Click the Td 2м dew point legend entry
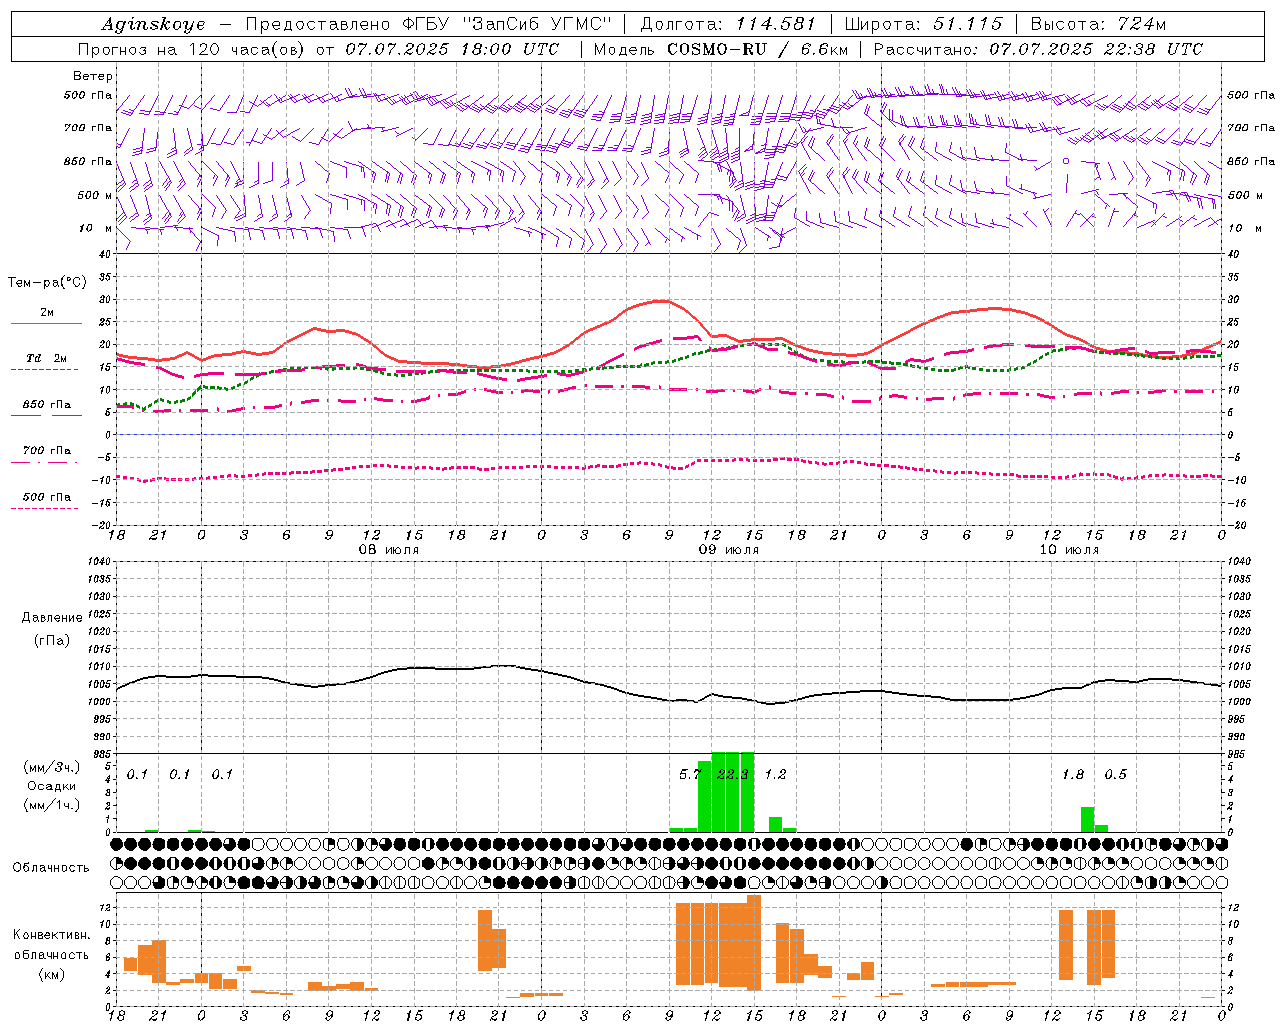Screen dimensions: 1280x1024 pos(47,358)
